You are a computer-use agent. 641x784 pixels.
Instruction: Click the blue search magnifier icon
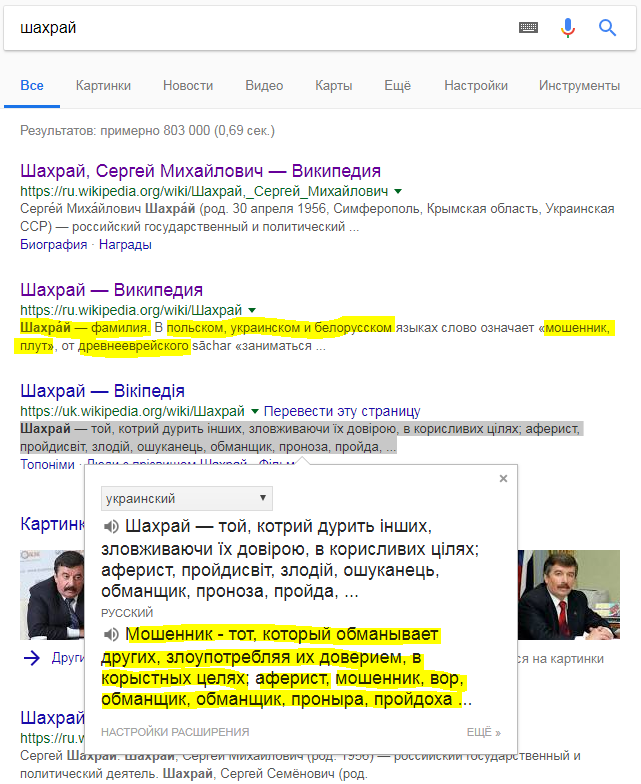click(x=607, y=28)
